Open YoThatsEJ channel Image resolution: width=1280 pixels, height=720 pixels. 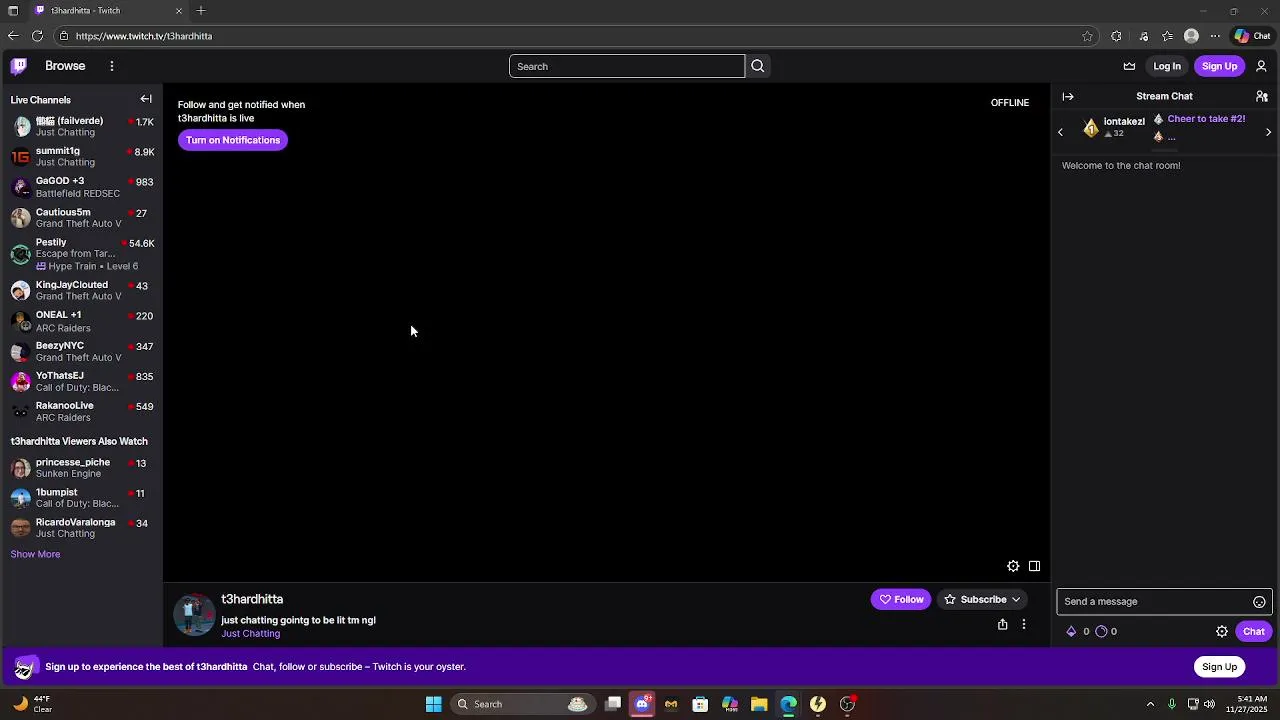[81, 381]
